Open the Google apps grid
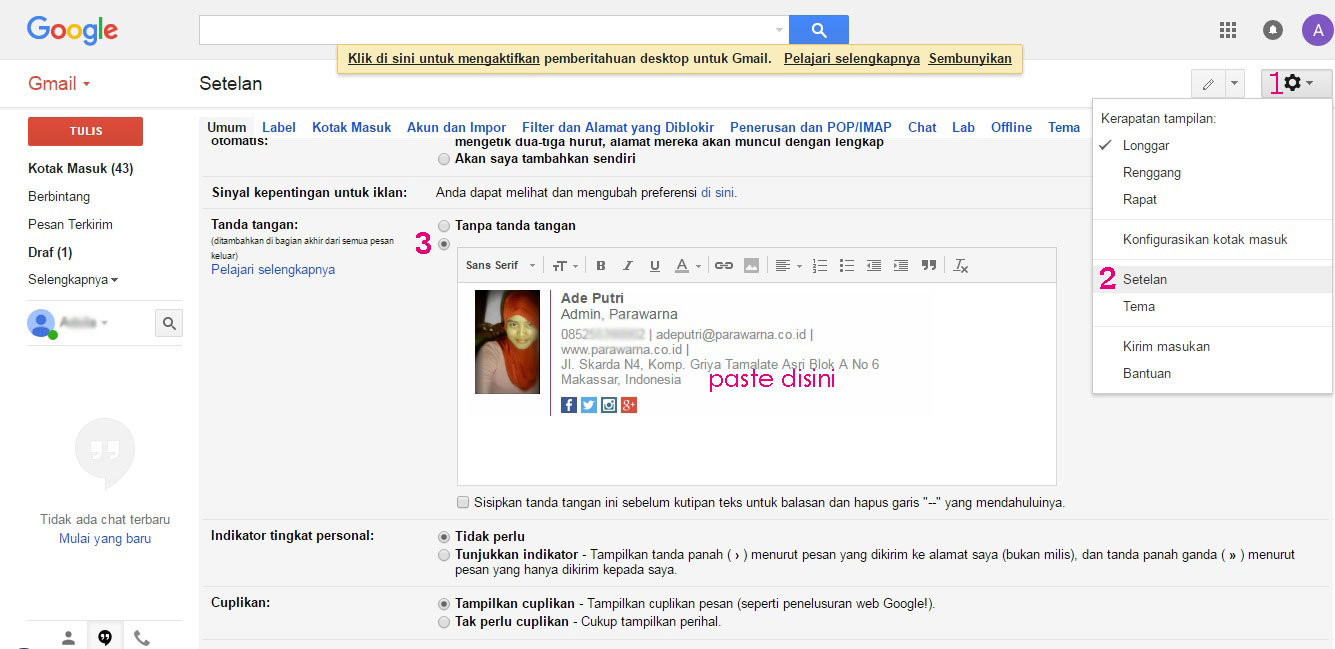Screen dimensions: 1335x649 tap(1228, 30)
